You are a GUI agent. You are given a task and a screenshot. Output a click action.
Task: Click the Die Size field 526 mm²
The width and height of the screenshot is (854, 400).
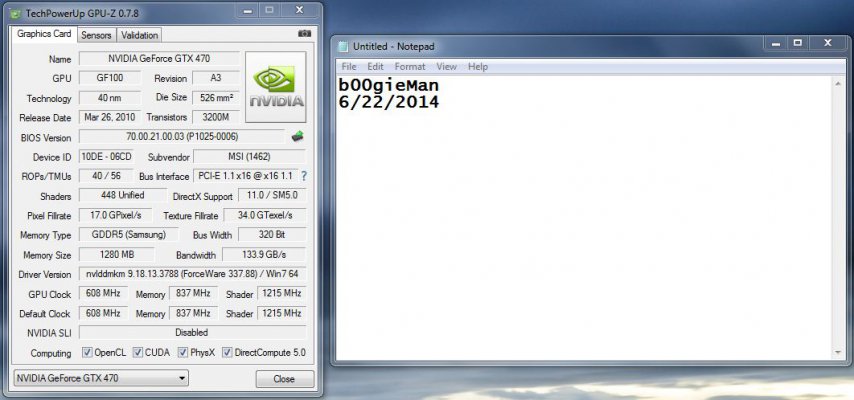216,98
